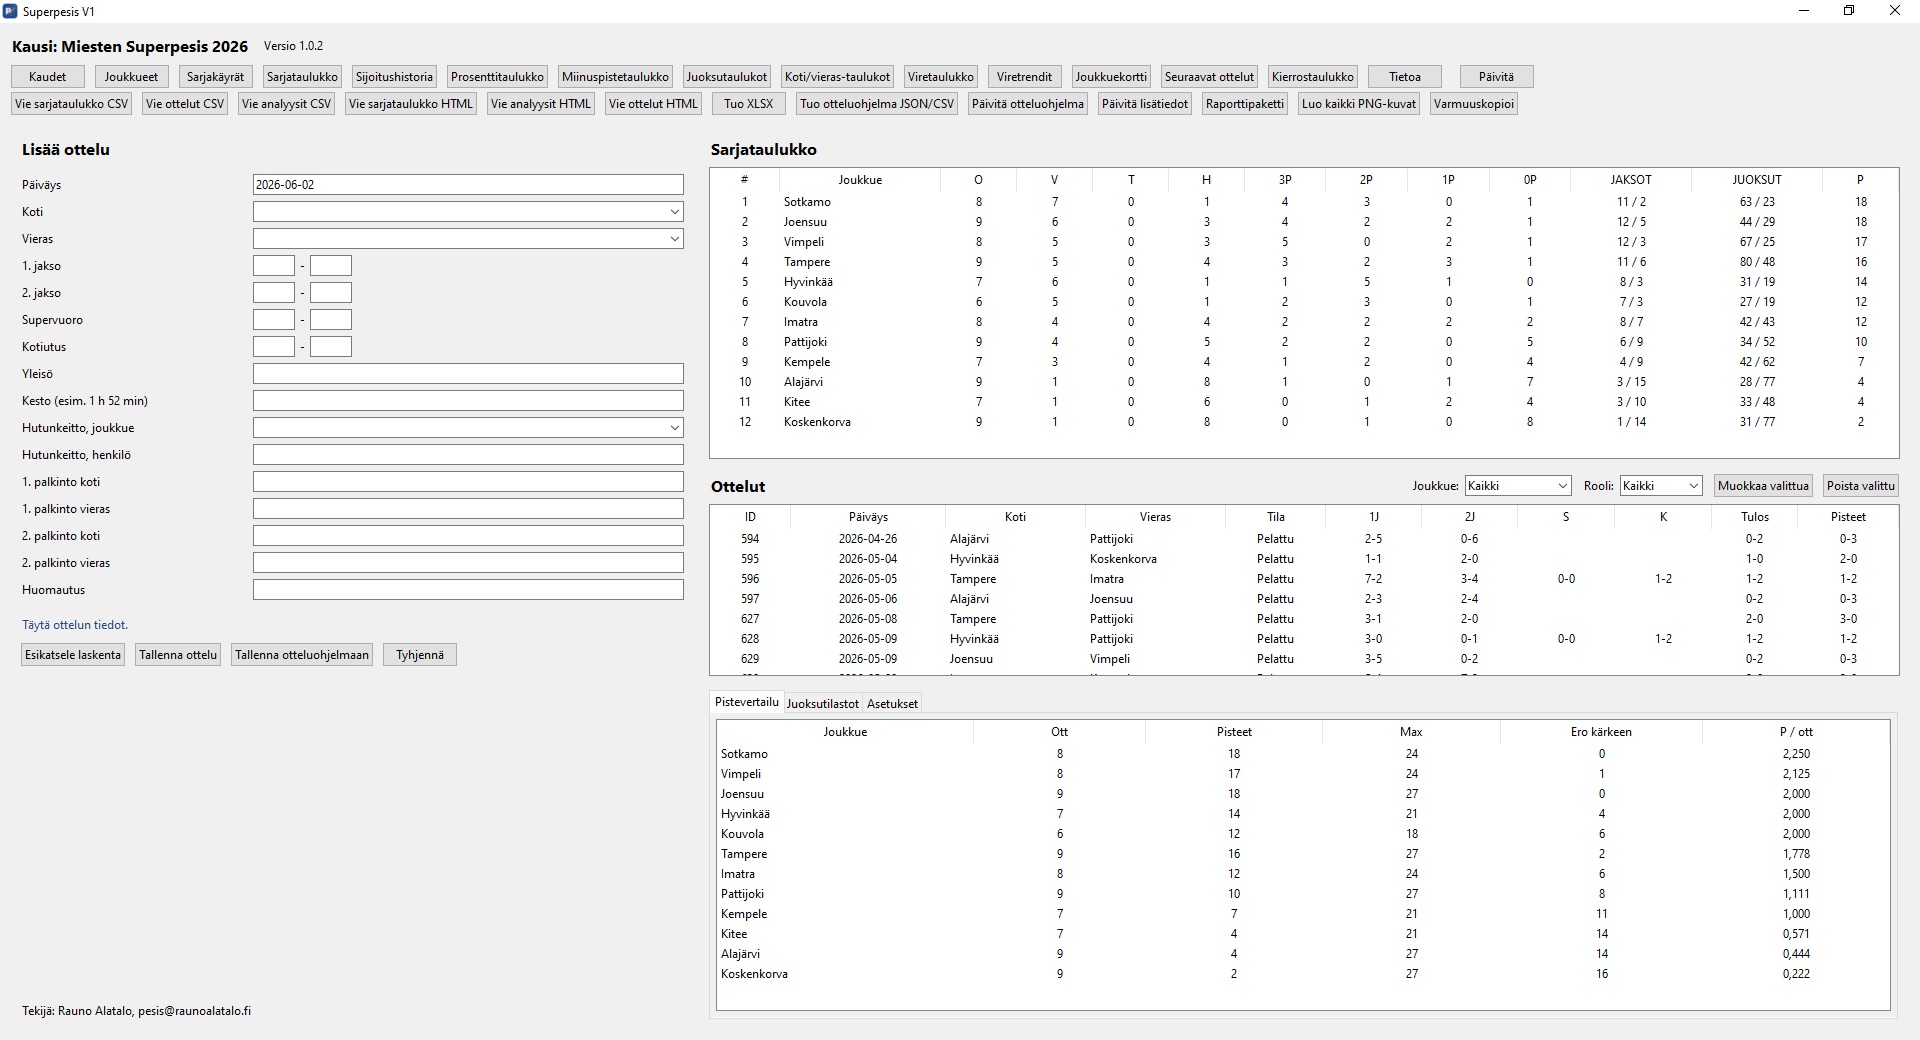This screenshot has width=1920, height=1040.
Task: Open the Kierrostaulukko view
Action: point(1313,77)
